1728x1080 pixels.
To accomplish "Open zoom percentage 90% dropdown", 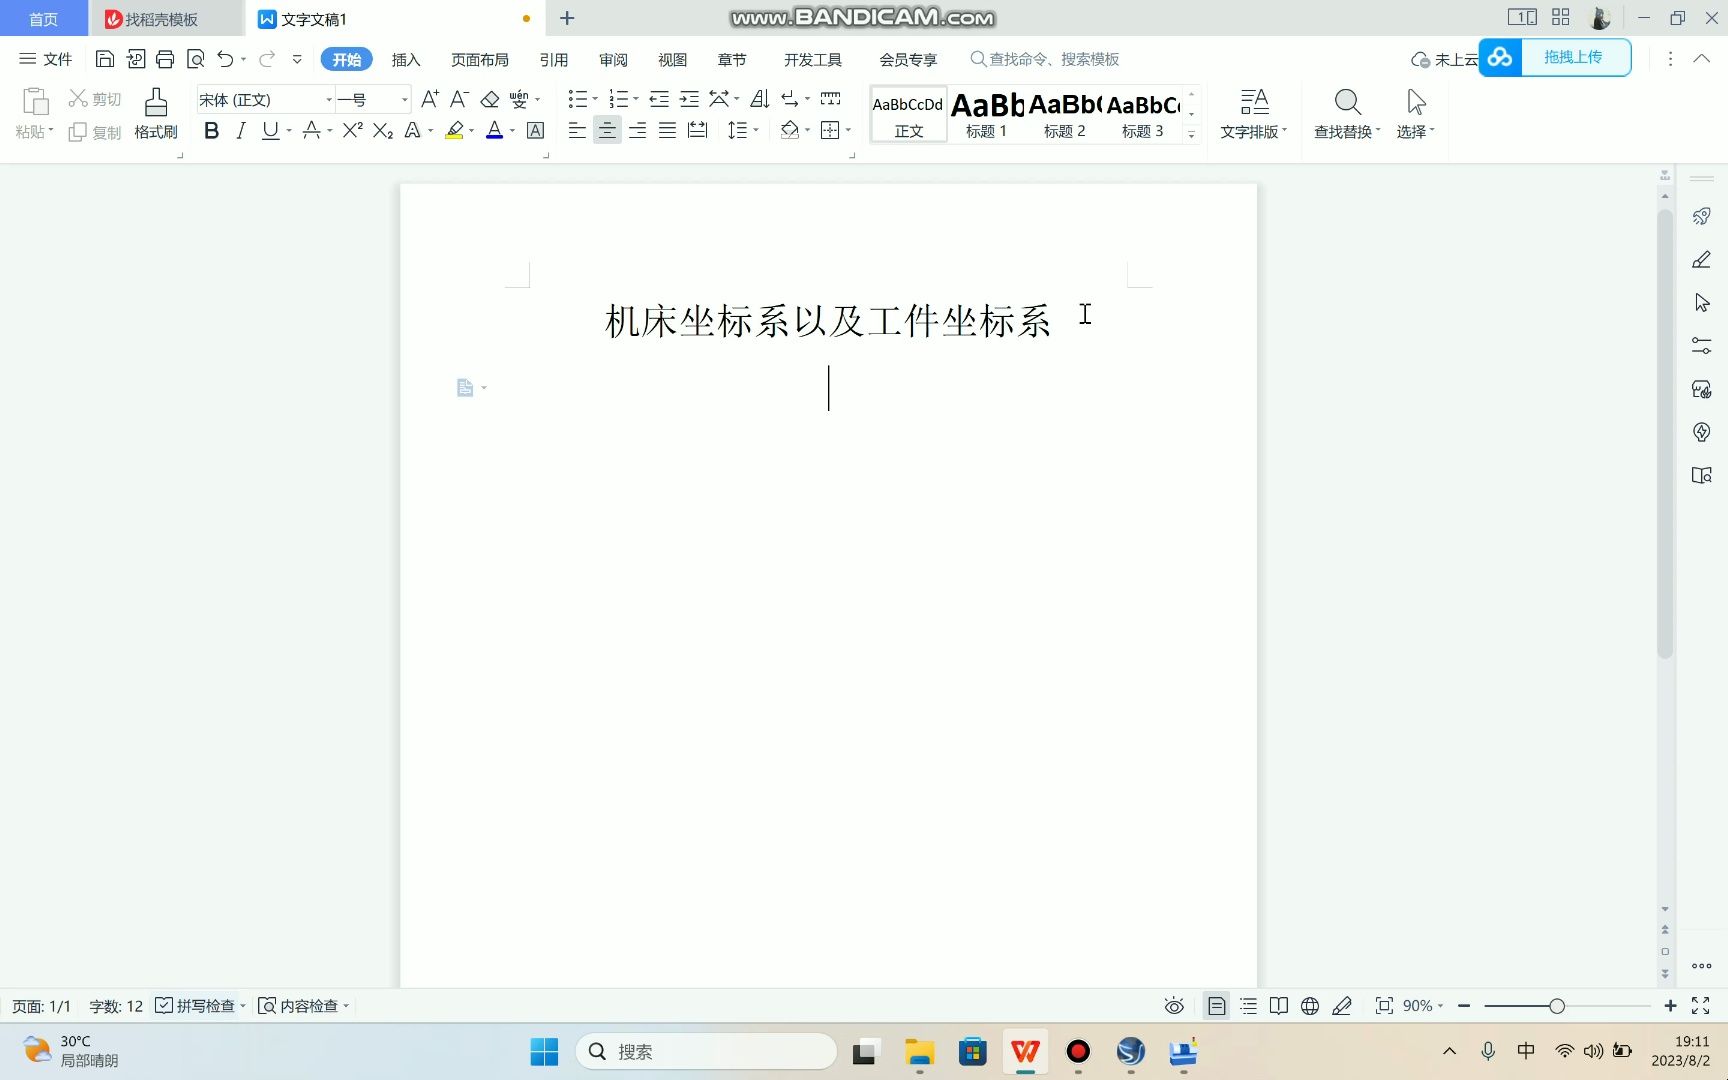I will tap(1422, 1006).
